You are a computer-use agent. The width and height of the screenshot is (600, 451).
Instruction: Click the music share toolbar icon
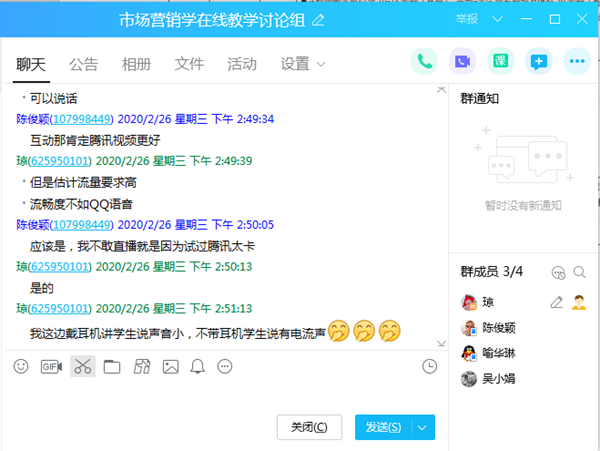point(142,366)
